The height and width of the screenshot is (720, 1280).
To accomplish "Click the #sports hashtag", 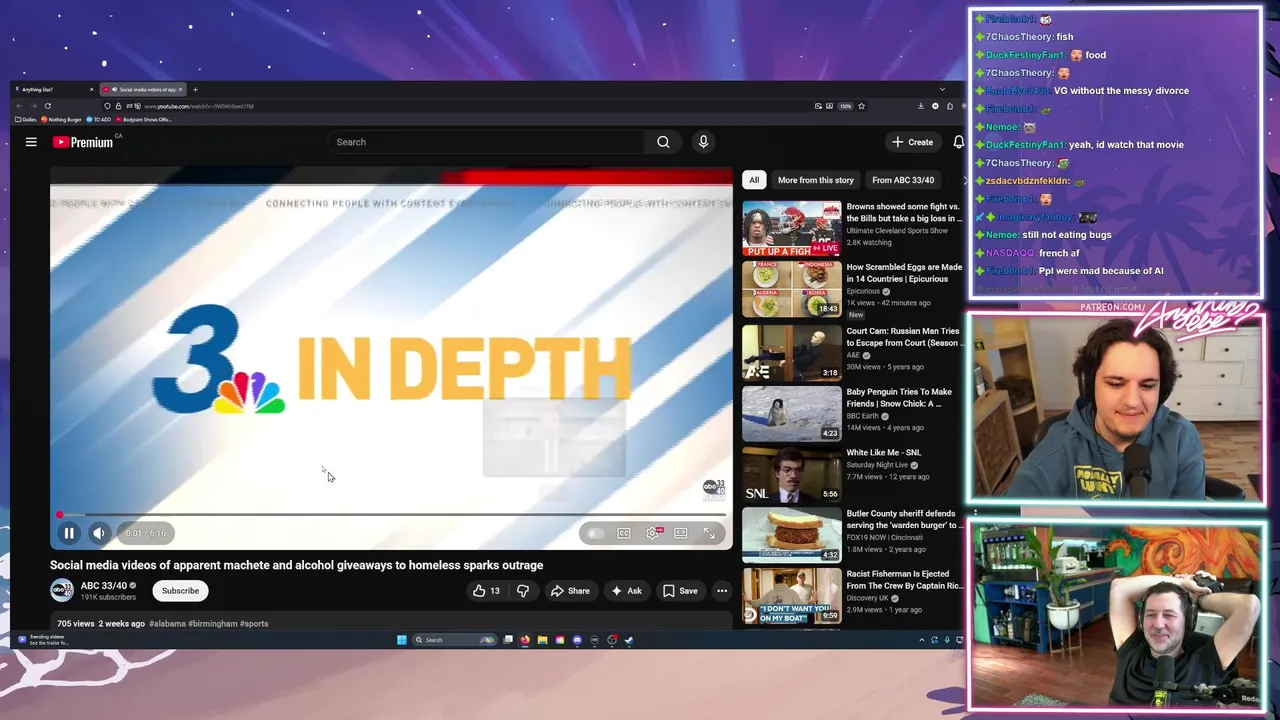I will point(254,624).
